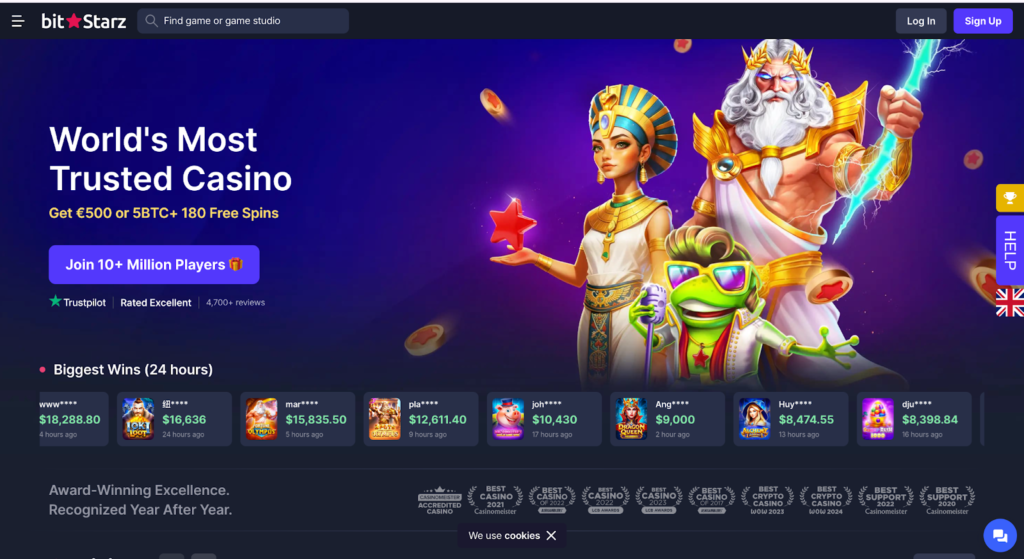Open the cookies policy link

tap(522, 535)
